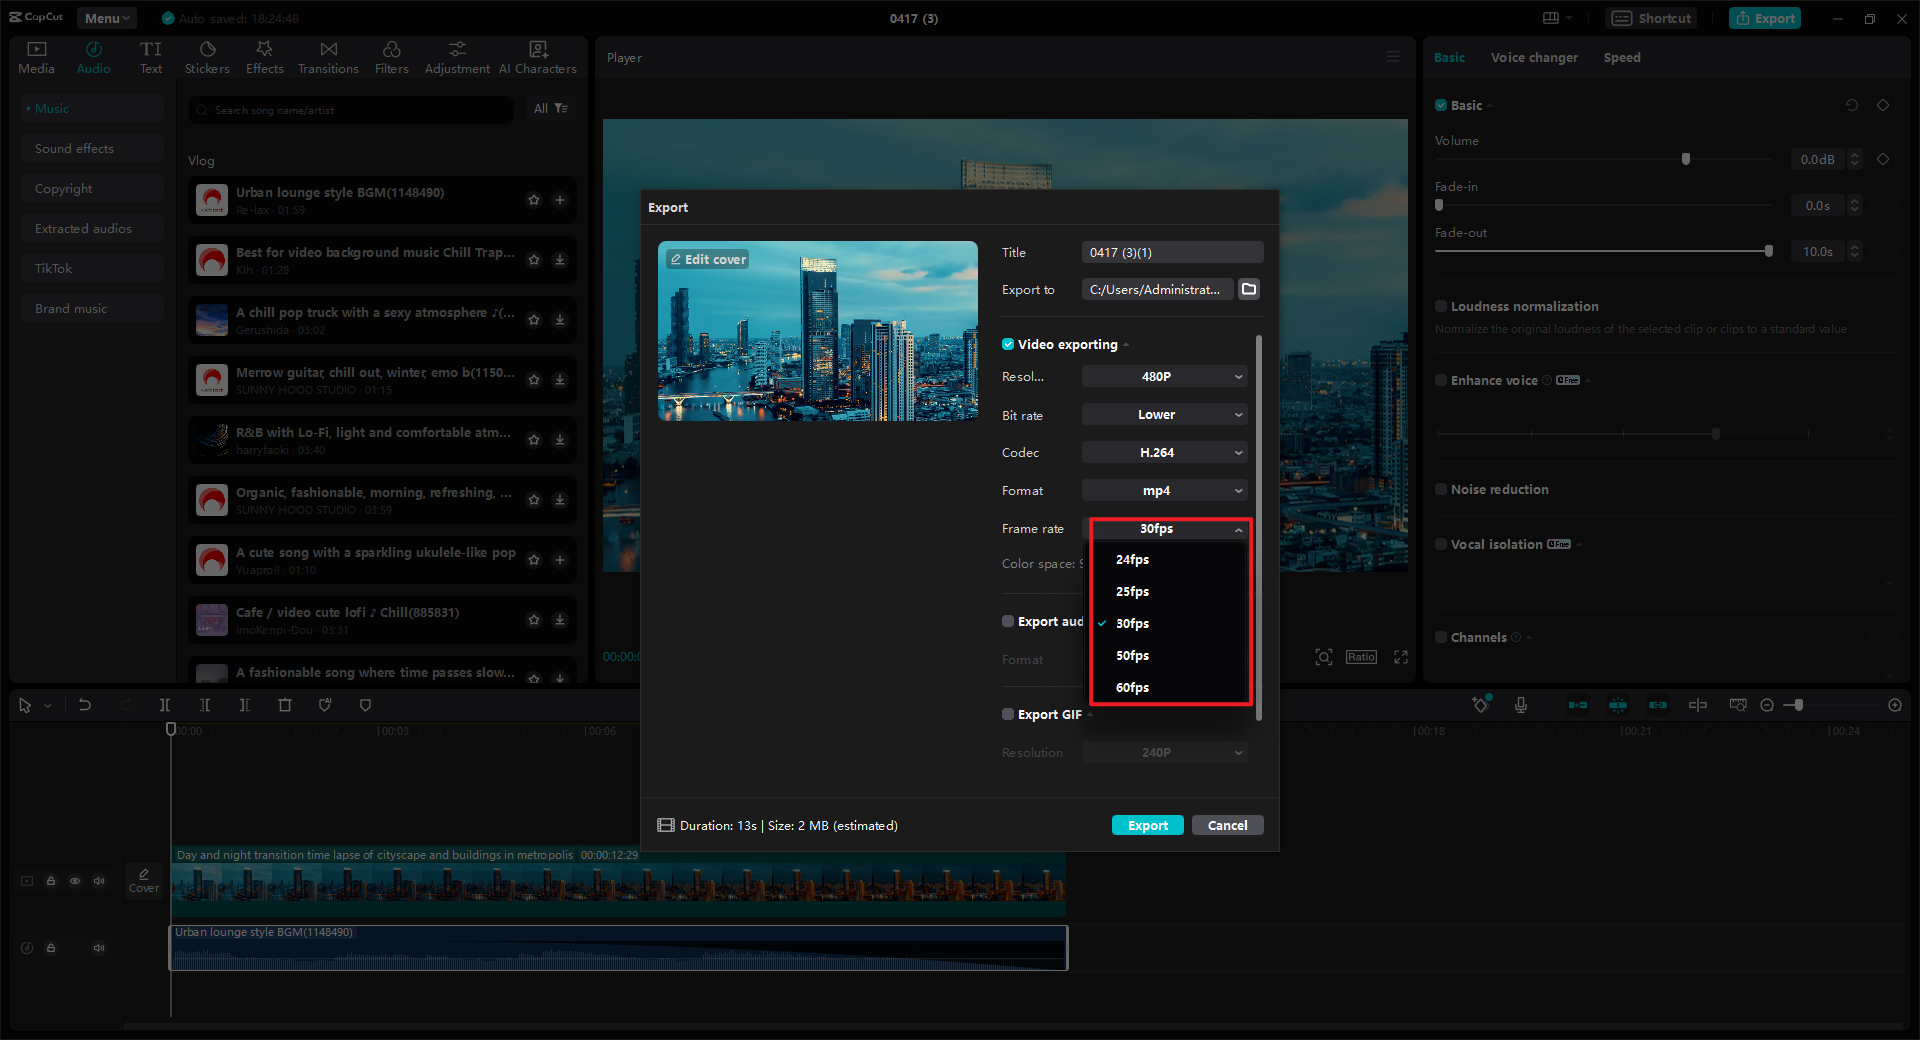Open the voiceover microphone recording tool
1920x1040 pixels.
pos(1521,705)
